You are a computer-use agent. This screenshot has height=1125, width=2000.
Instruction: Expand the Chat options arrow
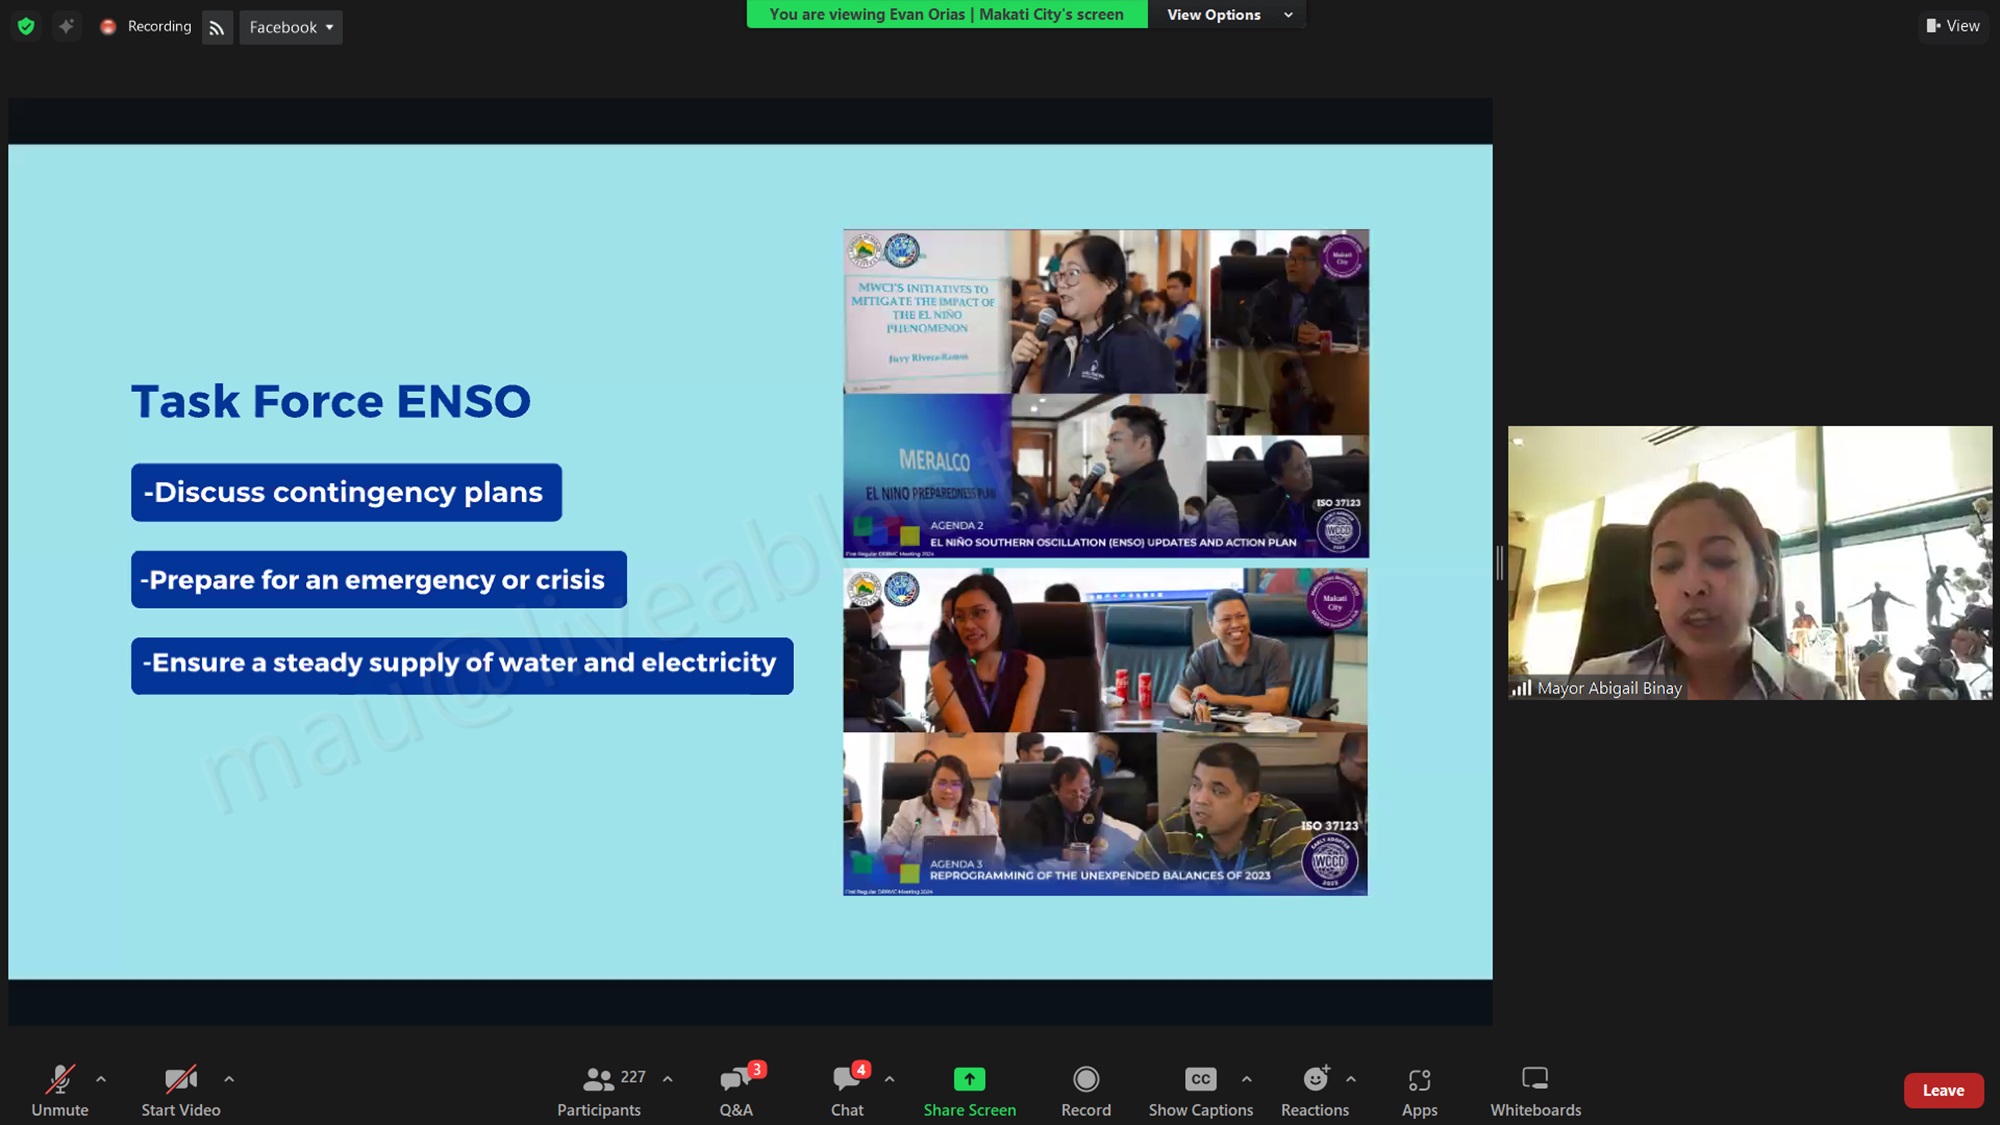coord(890,1079)
